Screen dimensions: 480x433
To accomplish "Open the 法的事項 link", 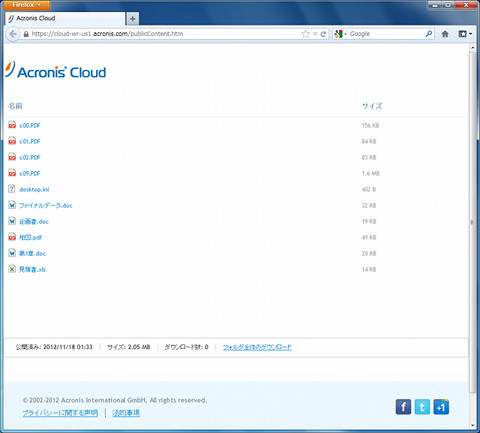I will (x=126, y=413).
